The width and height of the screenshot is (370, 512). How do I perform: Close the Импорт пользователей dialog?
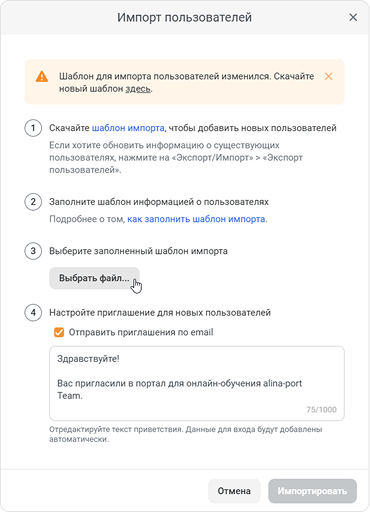353,17
